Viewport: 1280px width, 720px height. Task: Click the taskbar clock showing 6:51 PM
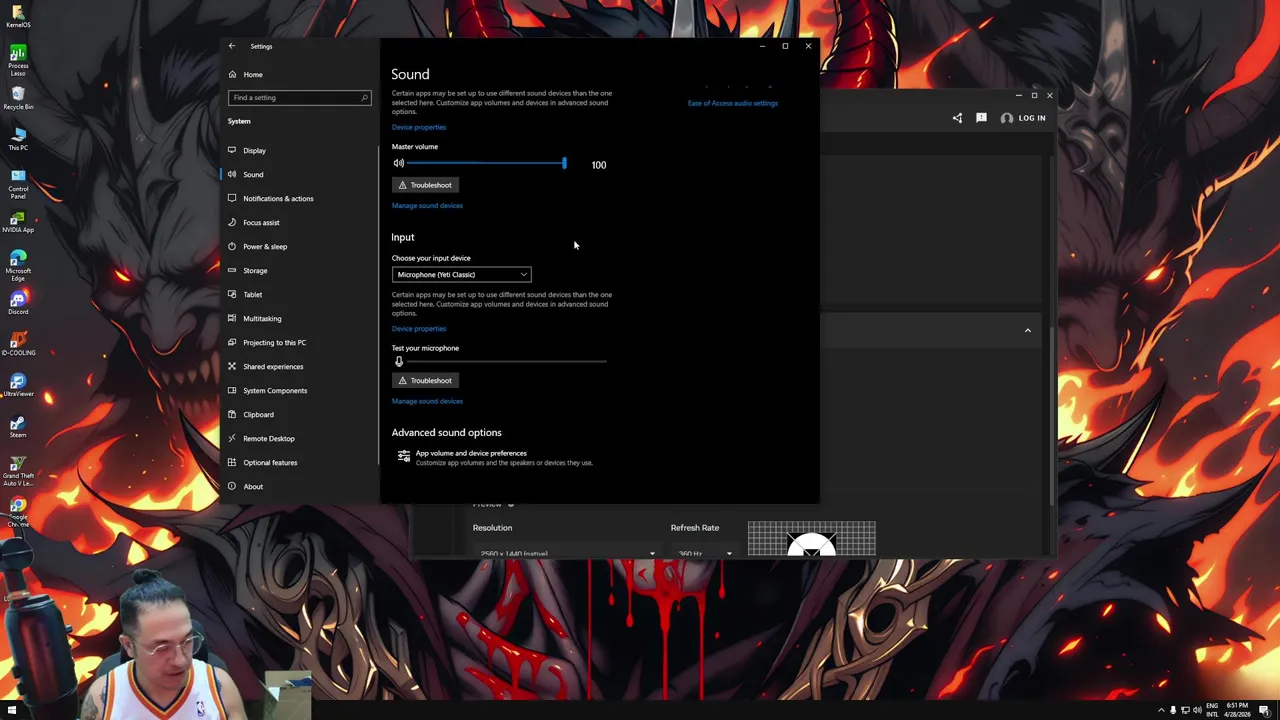tap(1237, 710)
